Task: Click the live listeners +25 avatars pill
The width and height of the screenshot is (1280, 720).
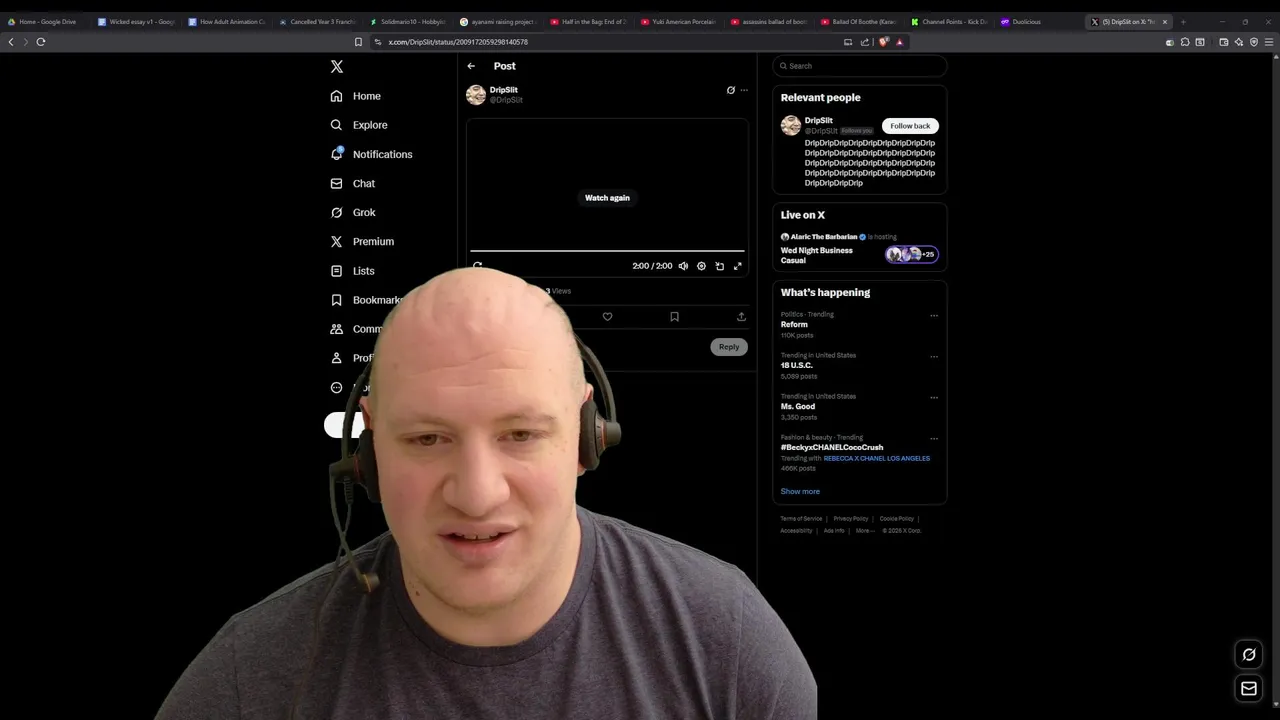Action: tap(912, 254)
